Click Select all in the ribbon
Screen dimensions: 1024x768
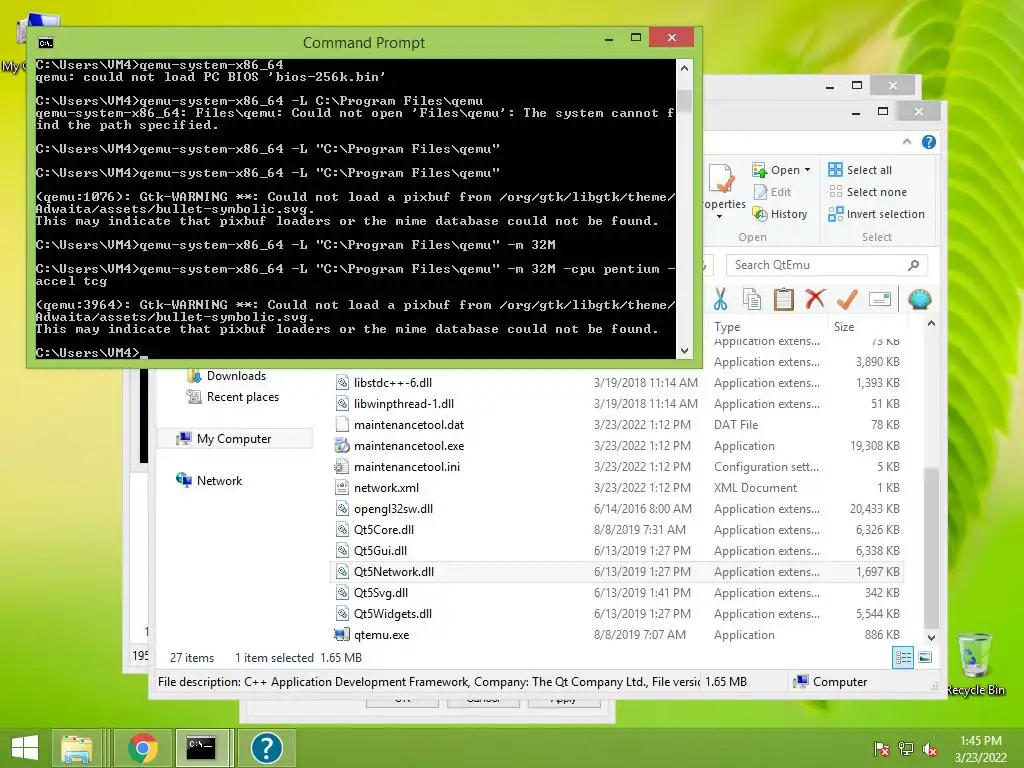860,170
